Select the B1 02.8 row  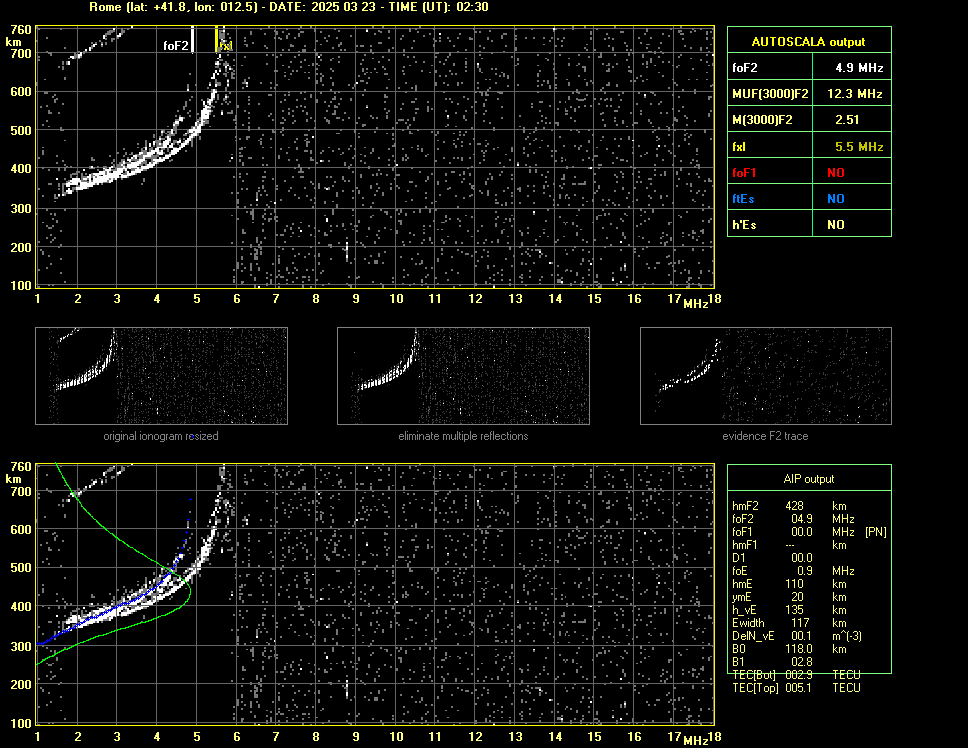pyautogui.click(x=772, y=662)
